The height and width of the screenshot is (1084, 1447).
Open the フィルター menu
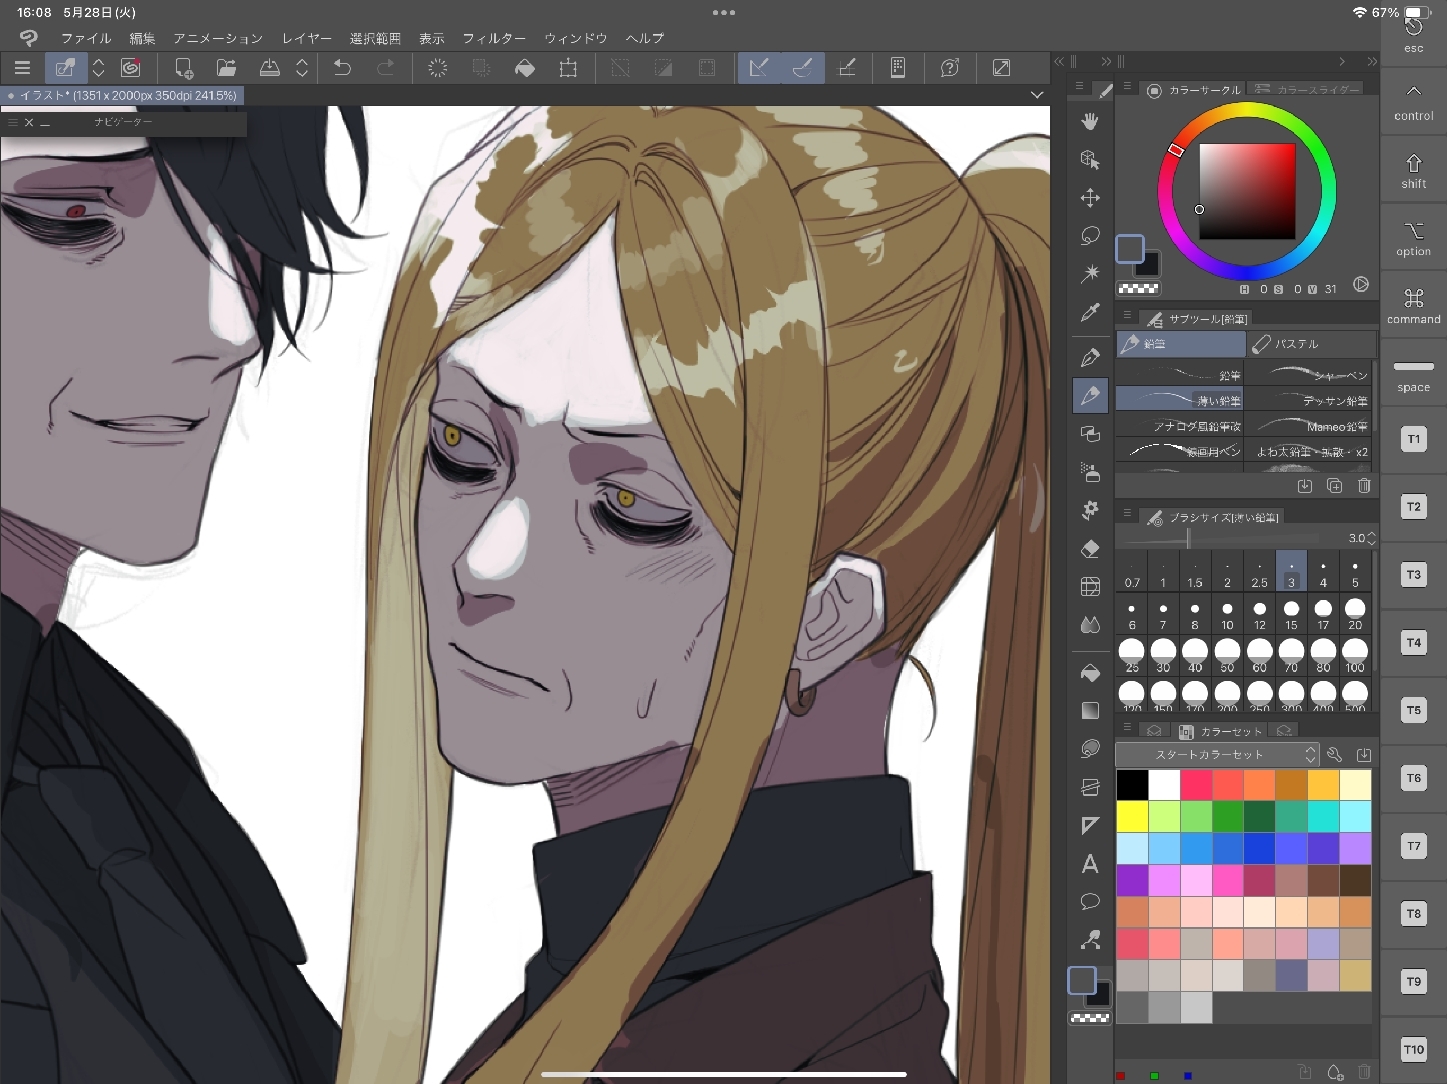point(494,38)
